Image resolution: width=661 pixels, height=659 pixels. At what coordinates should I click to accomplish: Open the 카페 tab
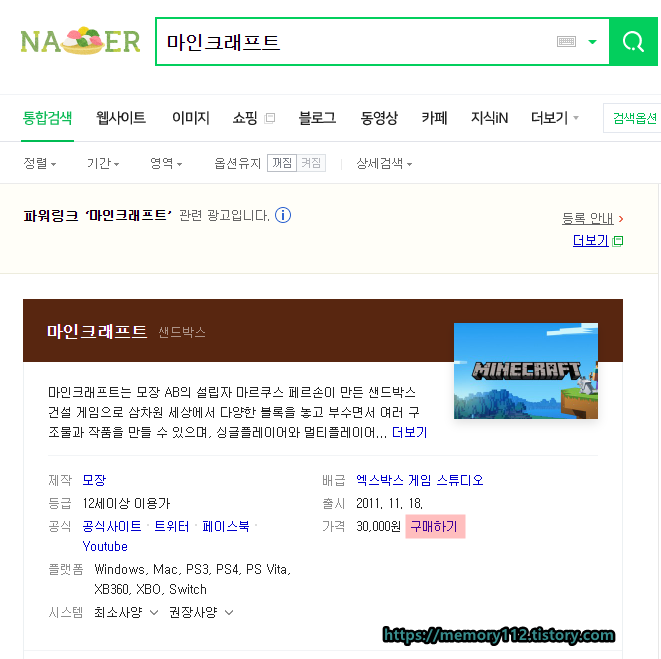tap(434, 118)
